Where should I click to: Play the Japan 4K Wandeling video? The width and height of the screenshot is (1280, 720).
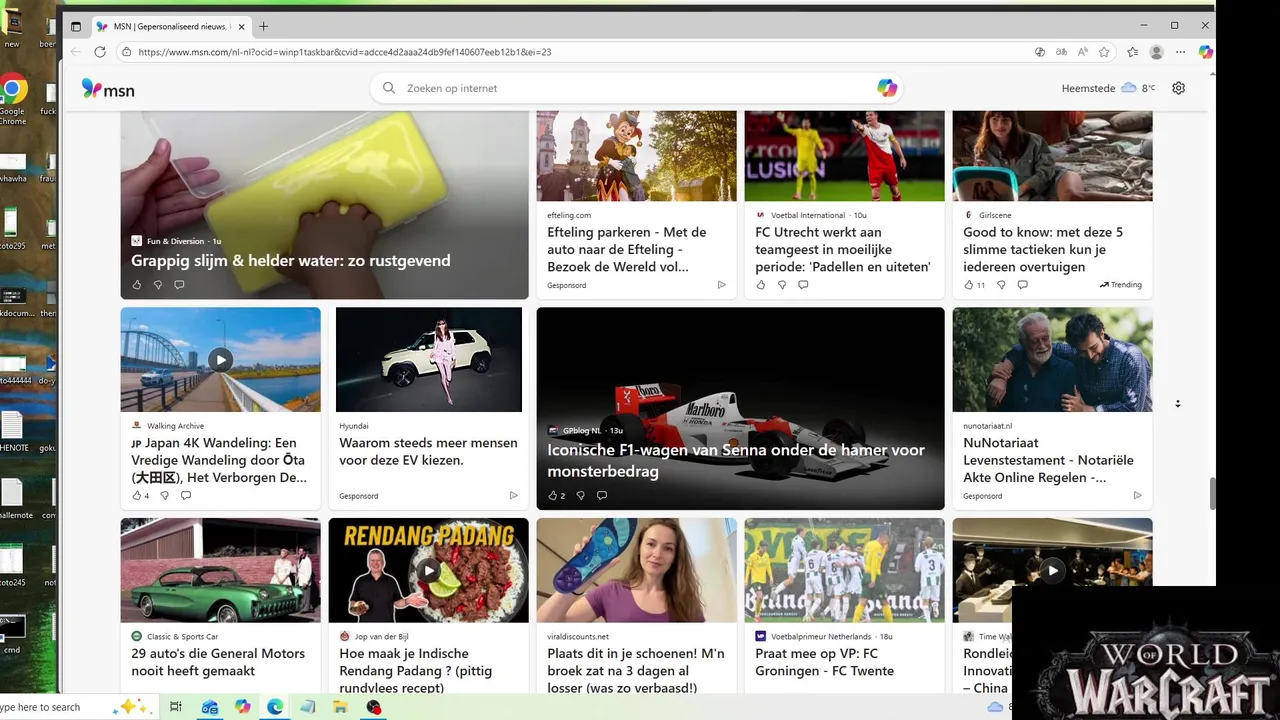(220, 360)
